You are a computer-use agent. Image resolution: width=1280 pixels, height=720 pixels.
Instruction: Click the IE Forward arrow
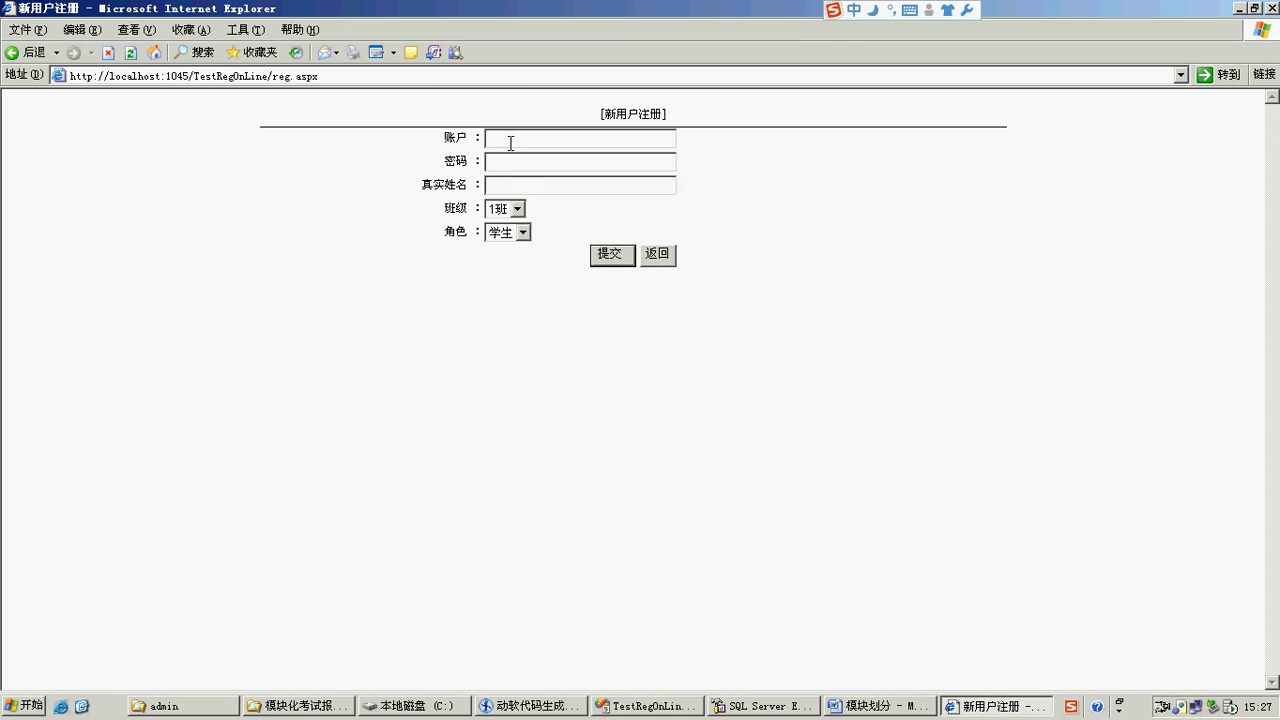point(73,53)
